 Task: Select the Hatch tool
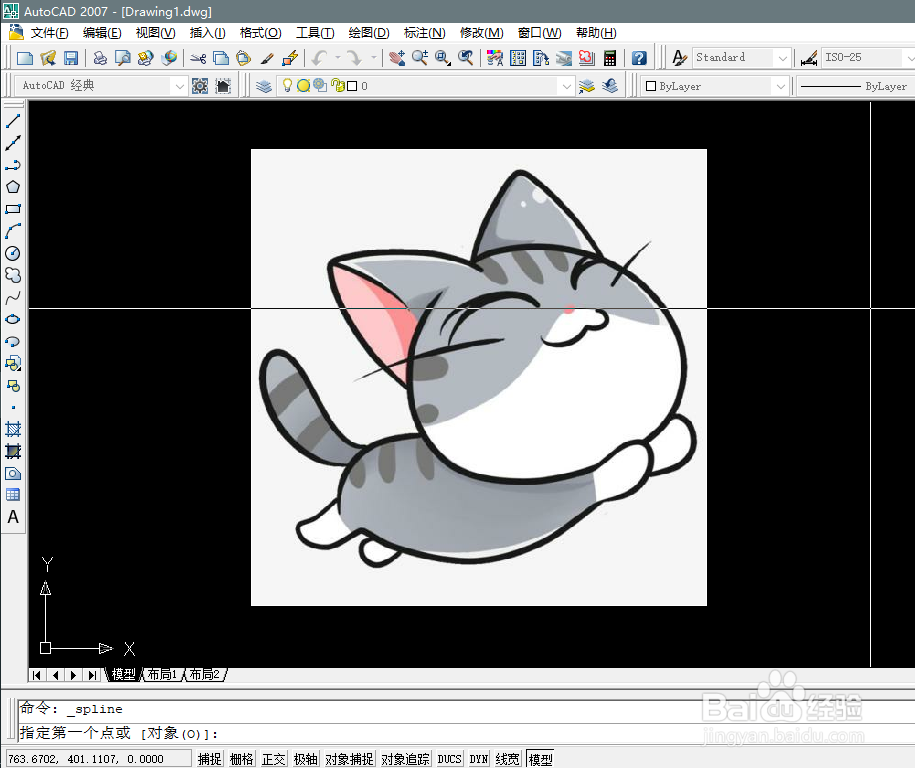tap(13, 430)
